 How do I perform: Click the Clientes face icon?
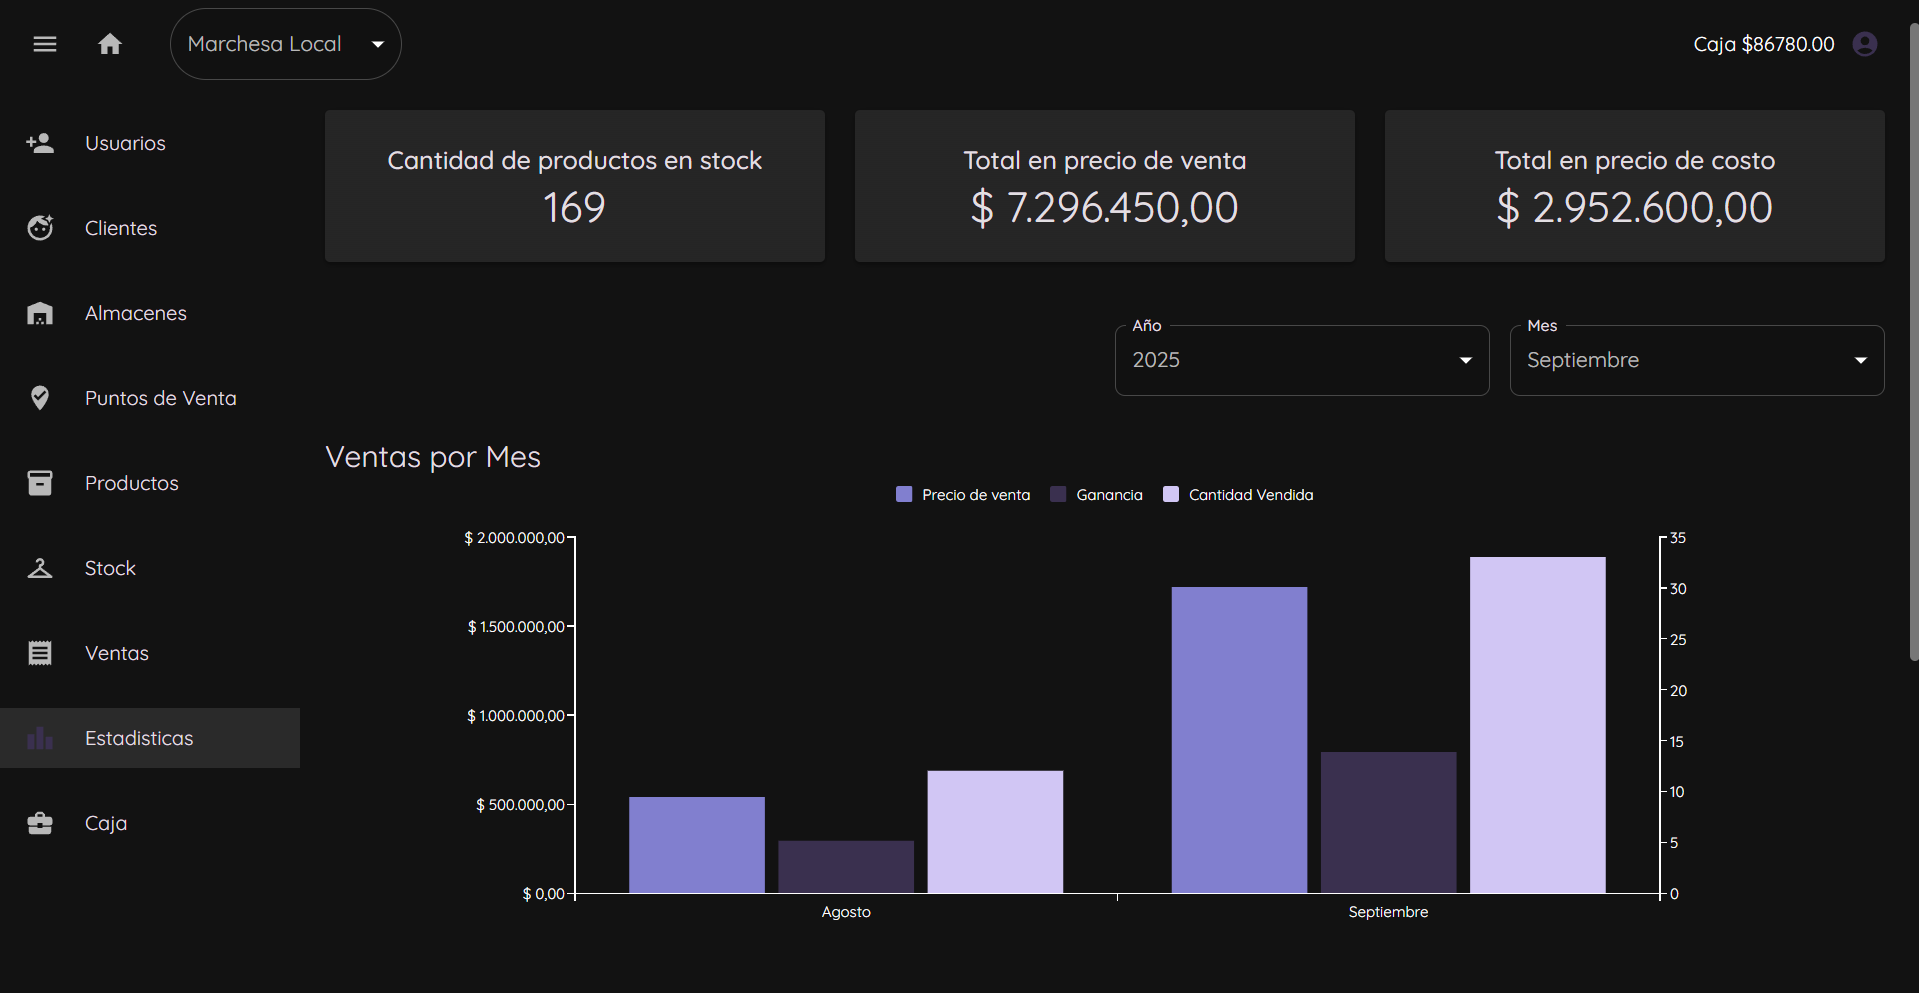40,228
